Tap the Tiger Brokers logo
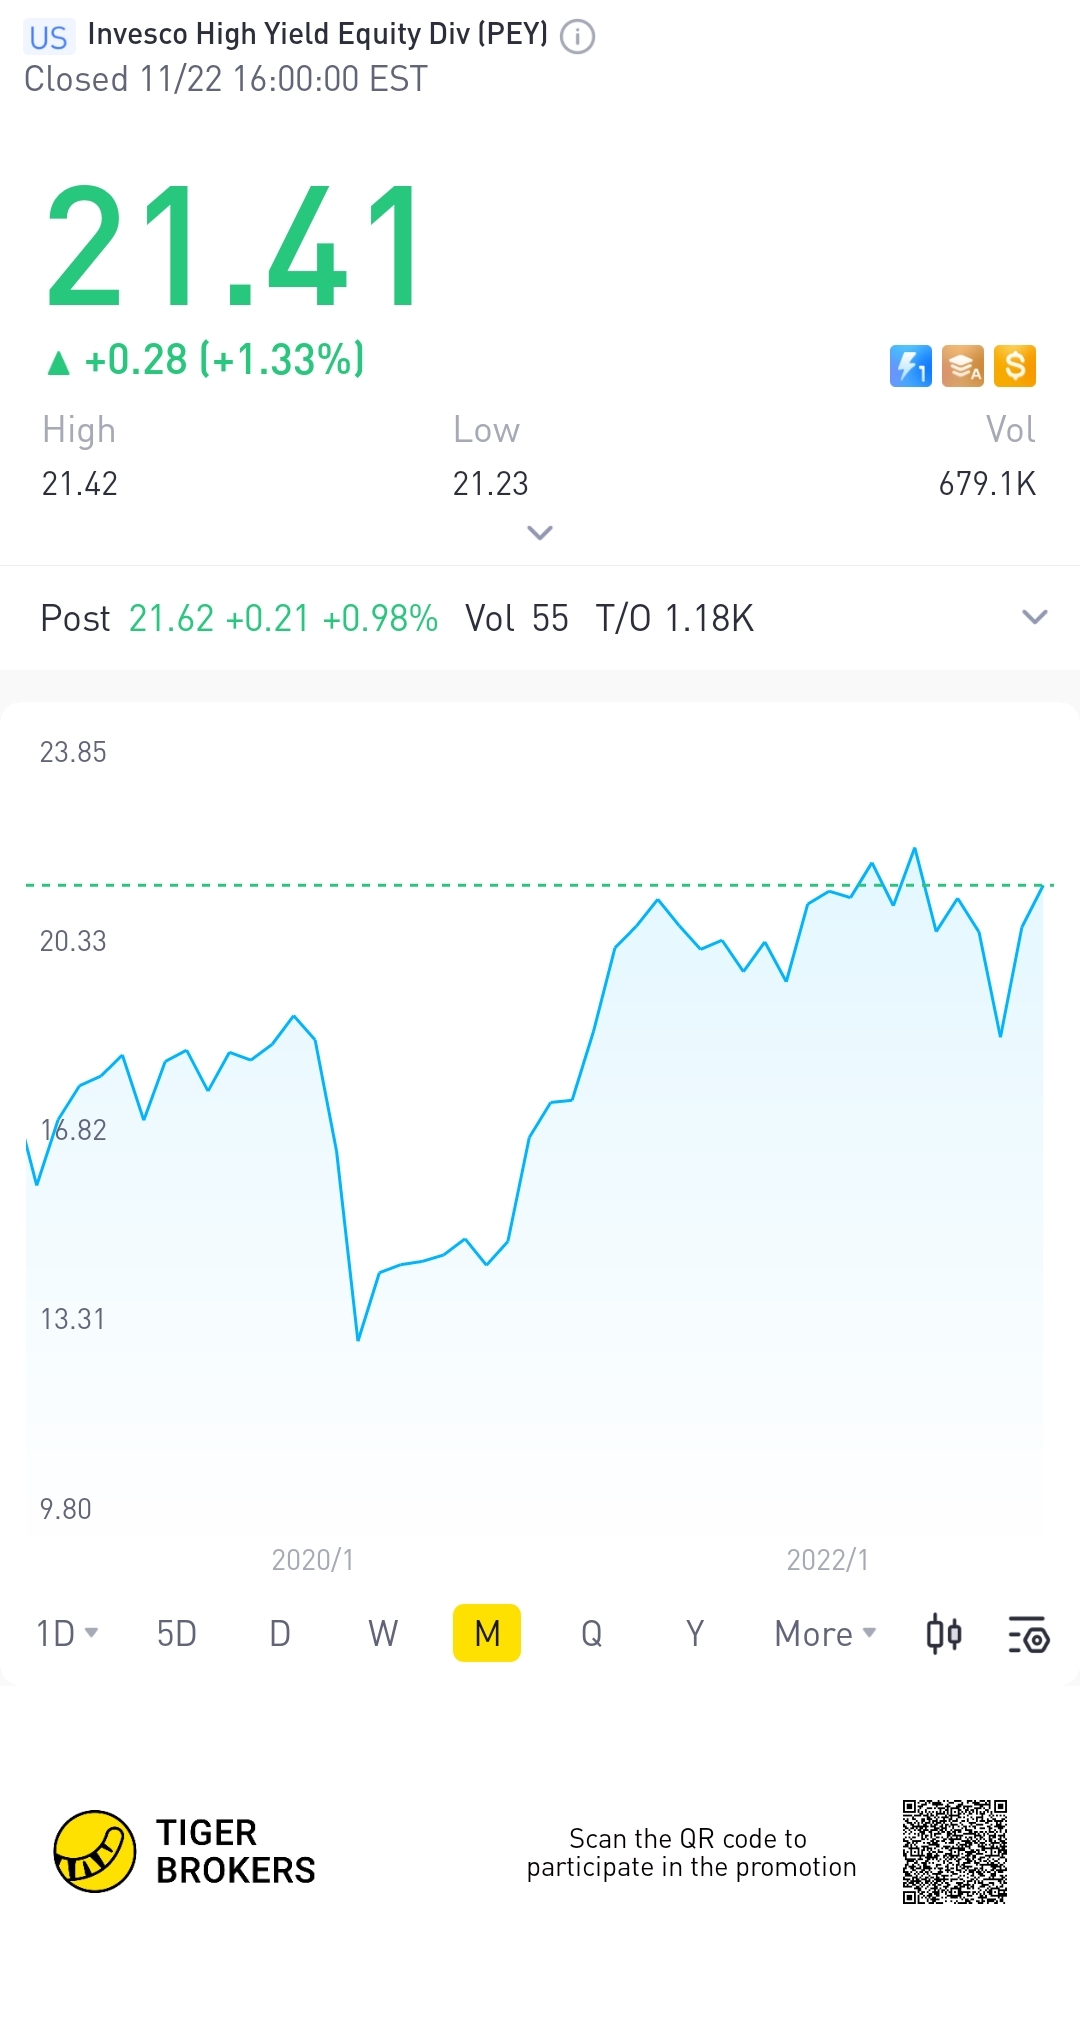Screen dimensions: 1080x2018 click(95, 1851)
